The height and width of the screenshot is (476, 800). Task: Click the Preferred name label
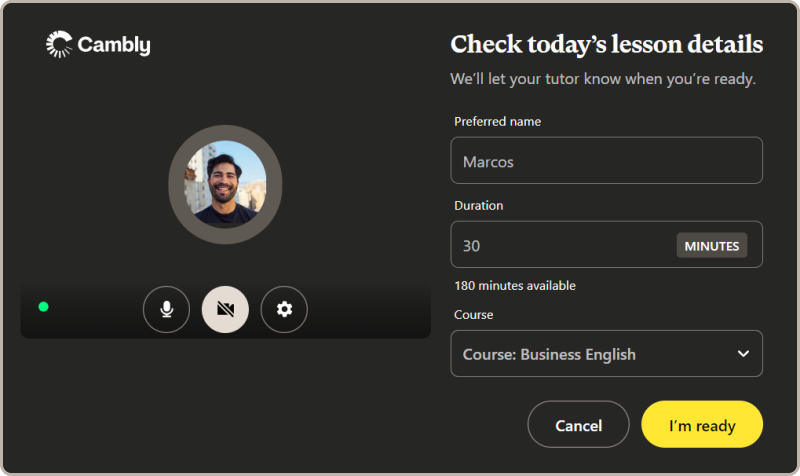(497, 122)
